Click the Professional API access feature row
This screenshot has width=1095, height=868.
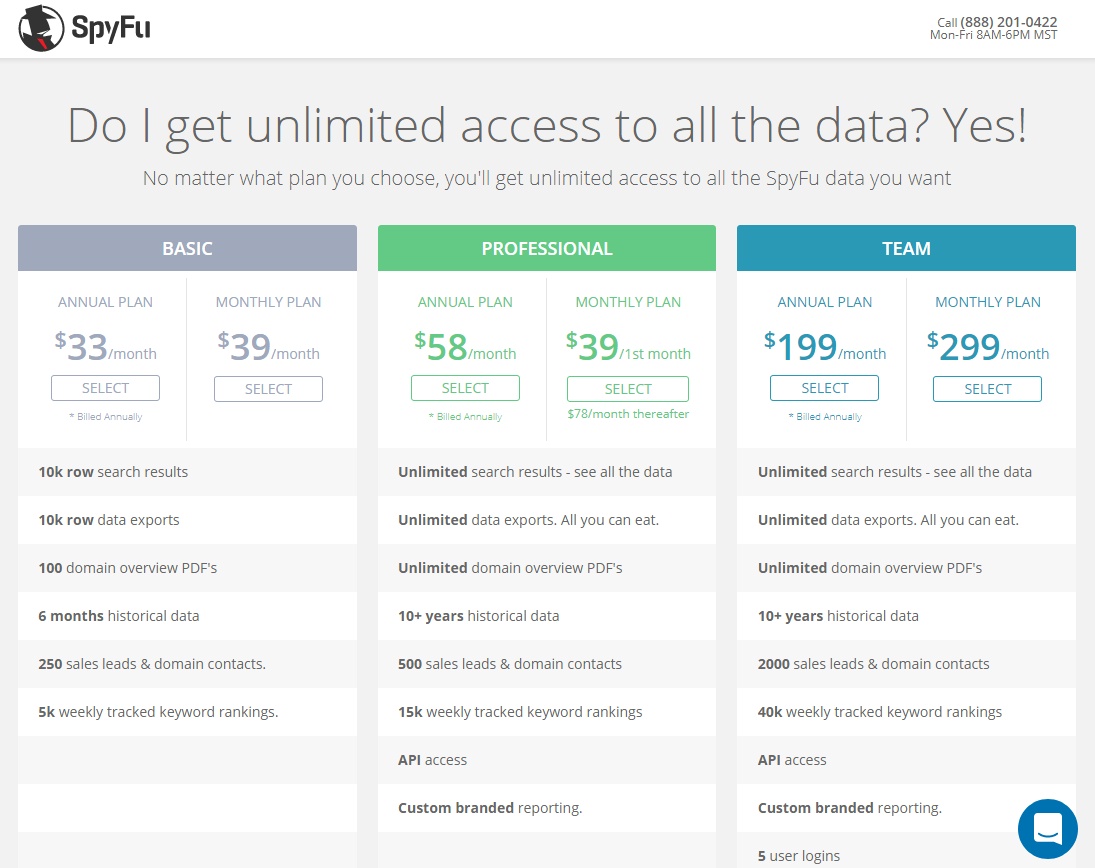433,760
